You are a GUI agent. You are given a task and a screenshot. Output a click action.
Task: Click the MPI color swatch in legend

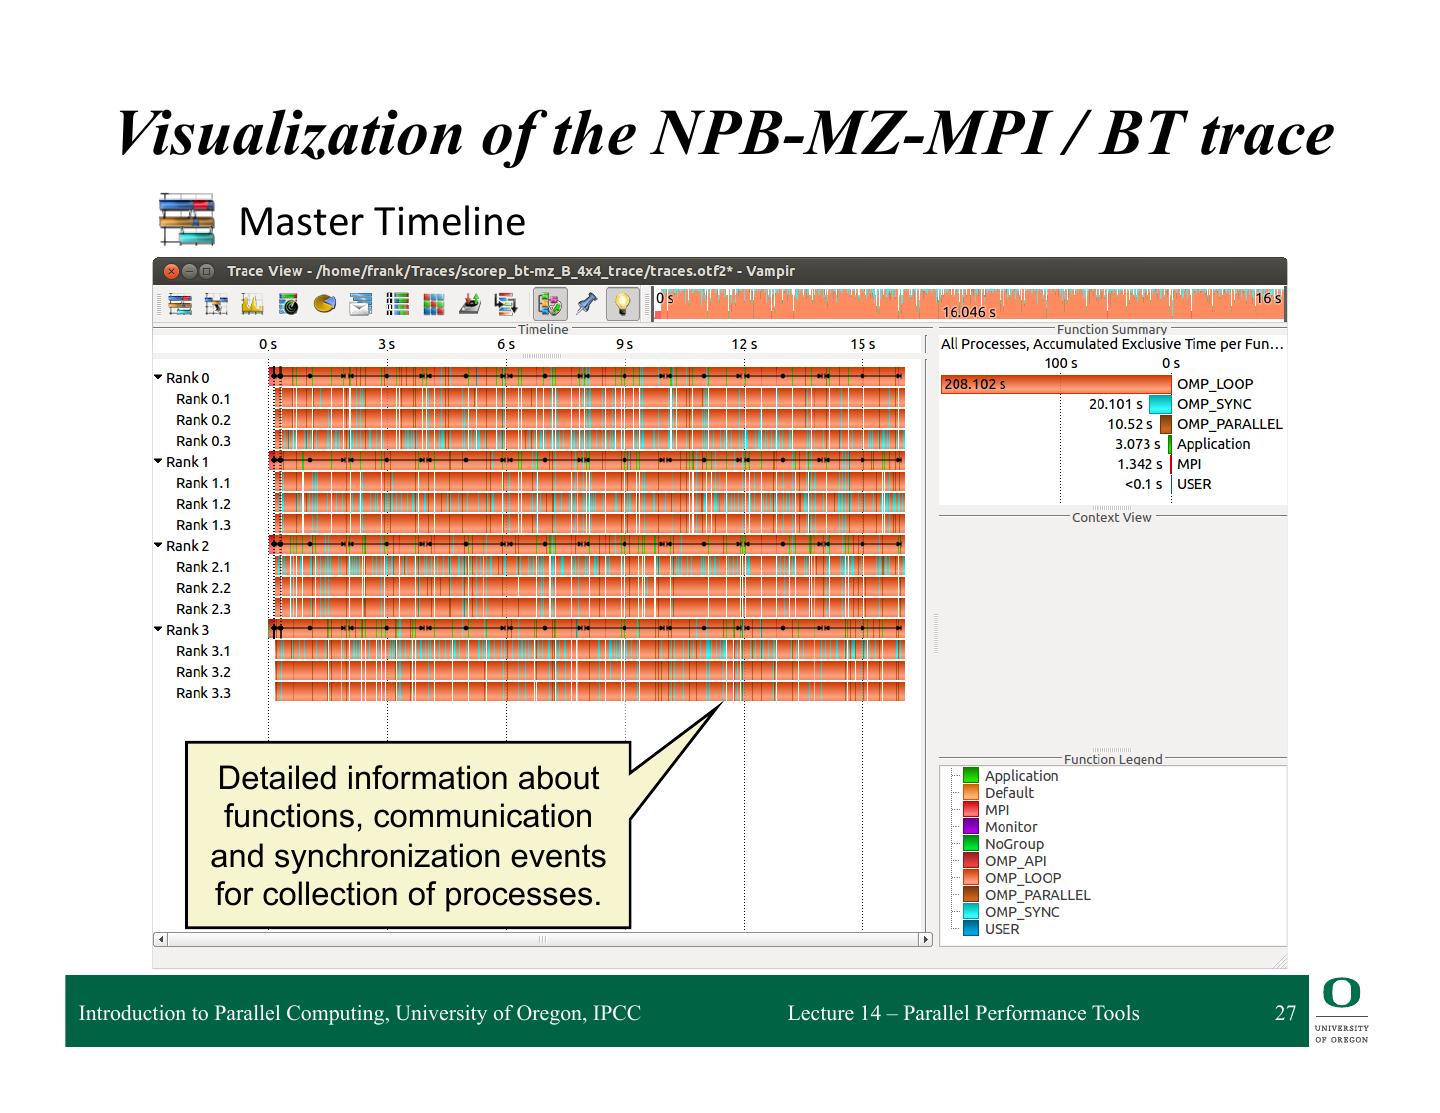970,810
